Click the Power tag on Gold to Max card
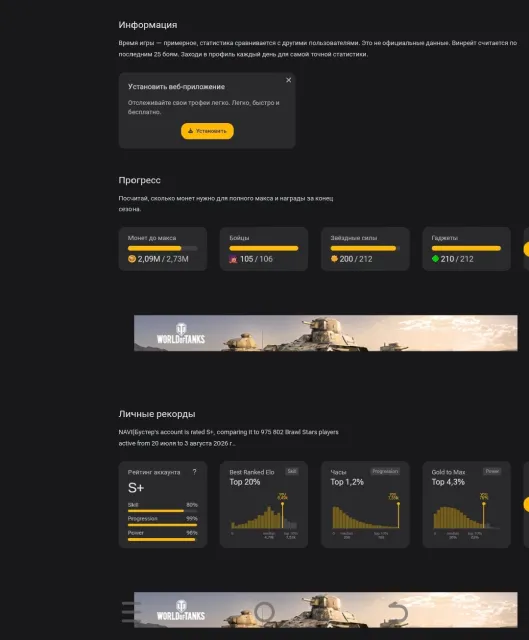 (492, 471)
